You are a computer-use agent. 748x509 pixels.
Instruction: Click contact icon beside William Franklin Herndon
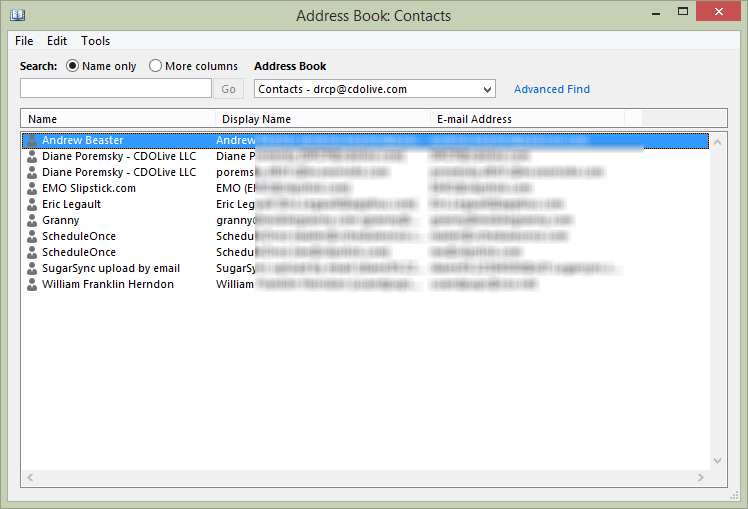point(32,284)
